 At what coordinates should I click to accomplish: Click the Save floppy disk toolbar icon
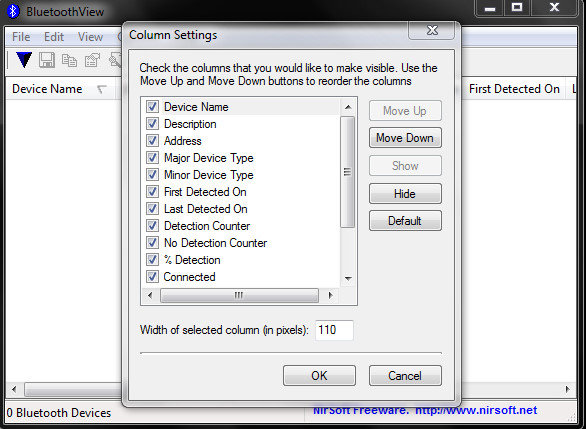click(47, 60)
